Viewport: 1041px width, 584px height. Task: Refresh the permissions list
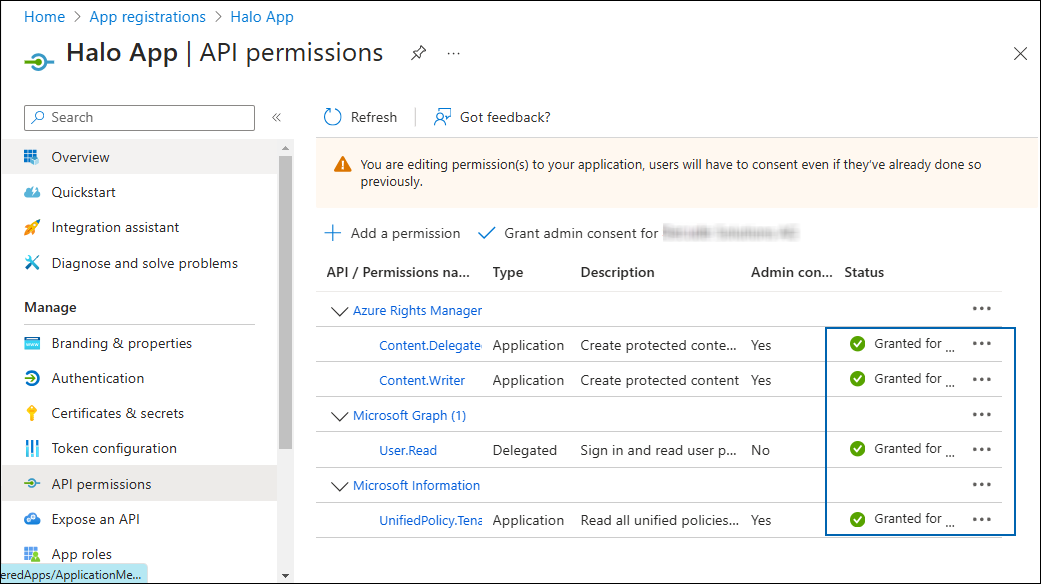pyautogui.click(x=361, y=117)
